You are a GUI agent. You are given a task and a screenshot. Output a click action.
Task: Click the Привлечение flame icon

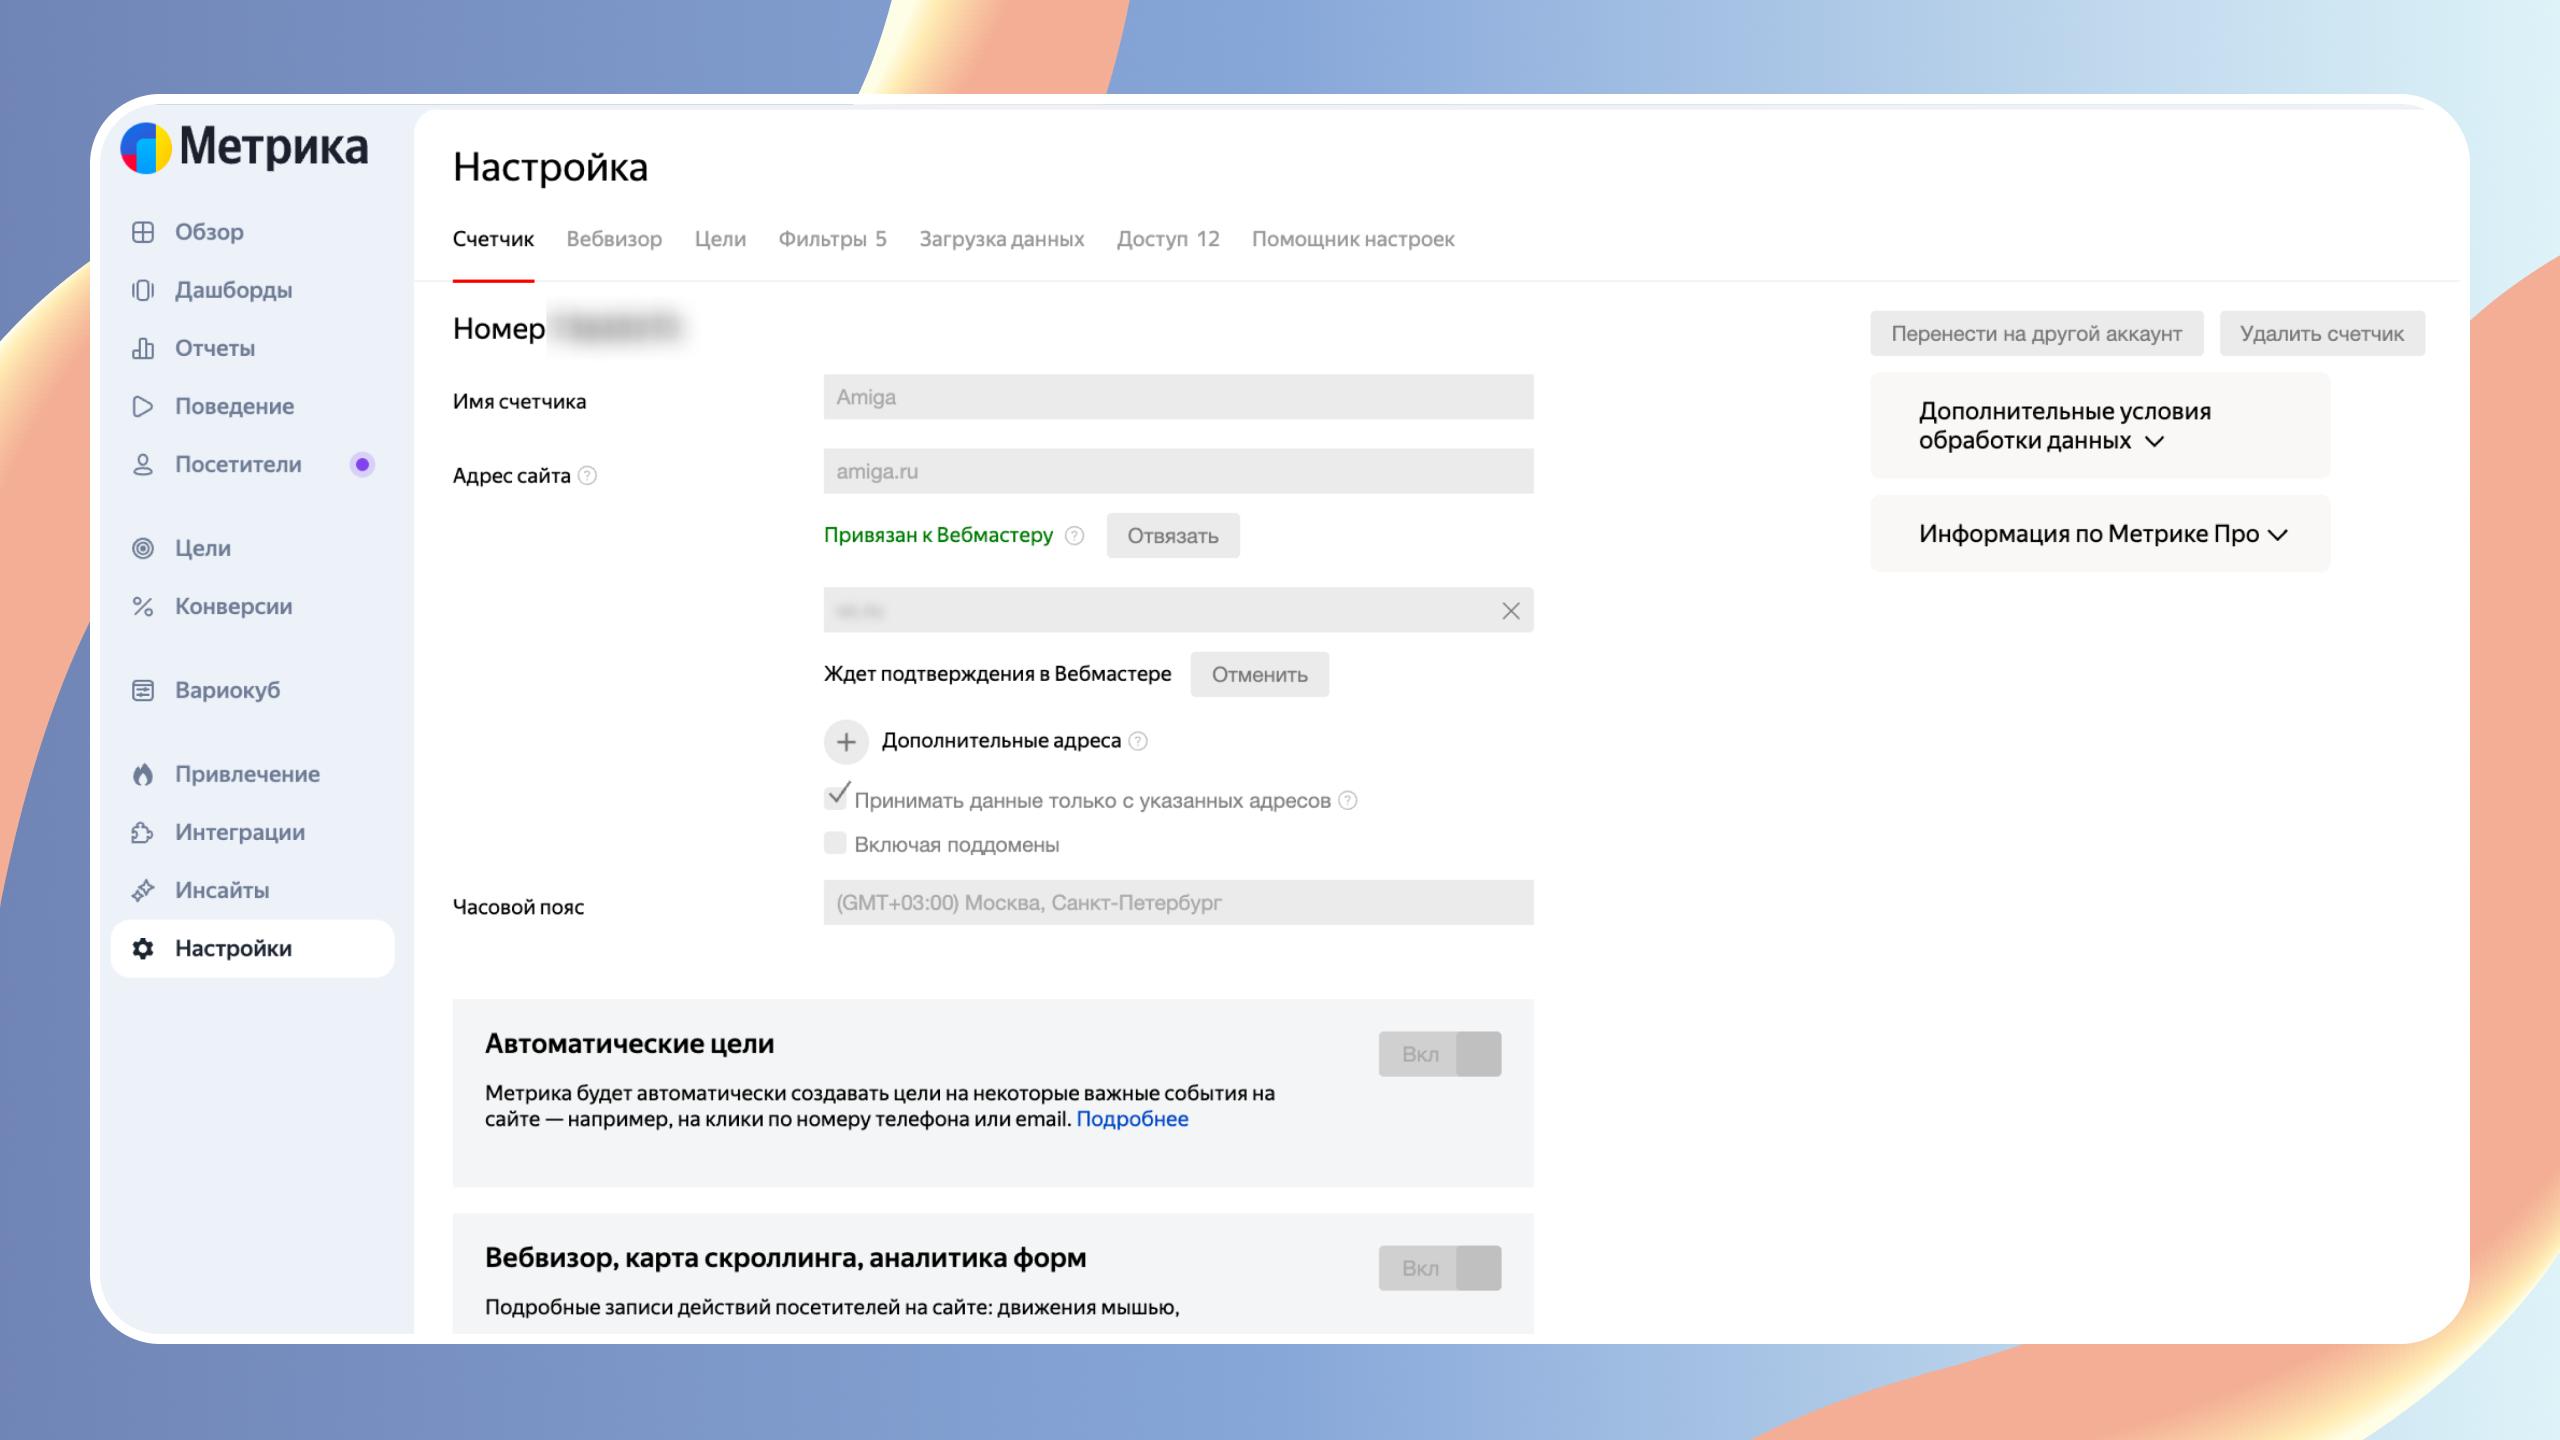(143, 774)
